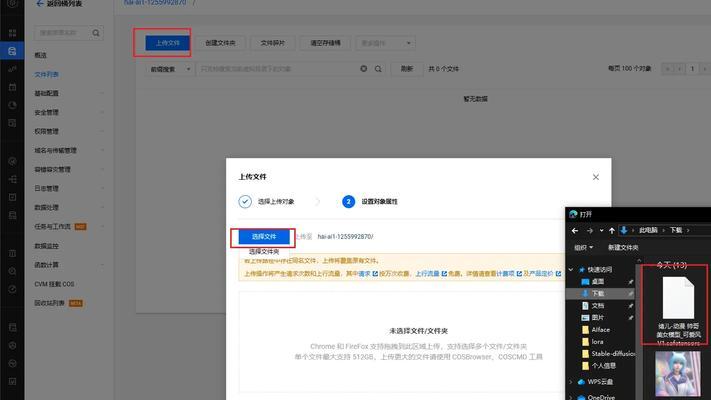Click the back arrow to the bucket list
Screen dimensions: 711x400
click(40, 4)
